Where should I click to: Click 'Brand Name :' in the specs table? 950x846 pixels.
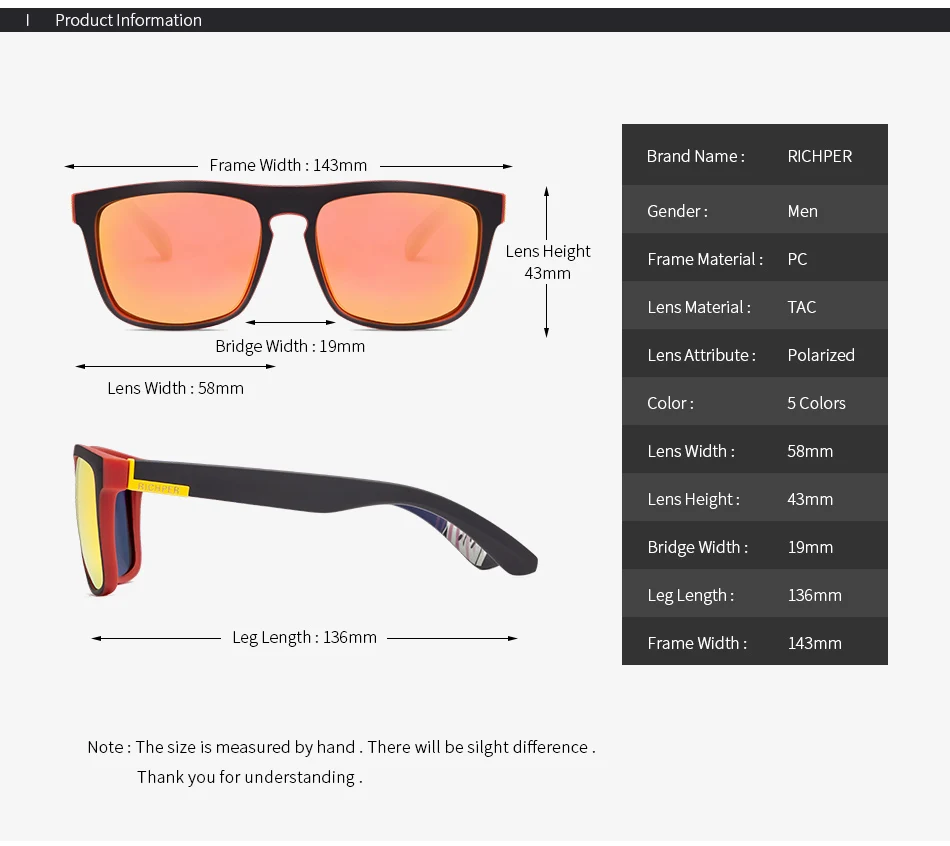[696, 156]
